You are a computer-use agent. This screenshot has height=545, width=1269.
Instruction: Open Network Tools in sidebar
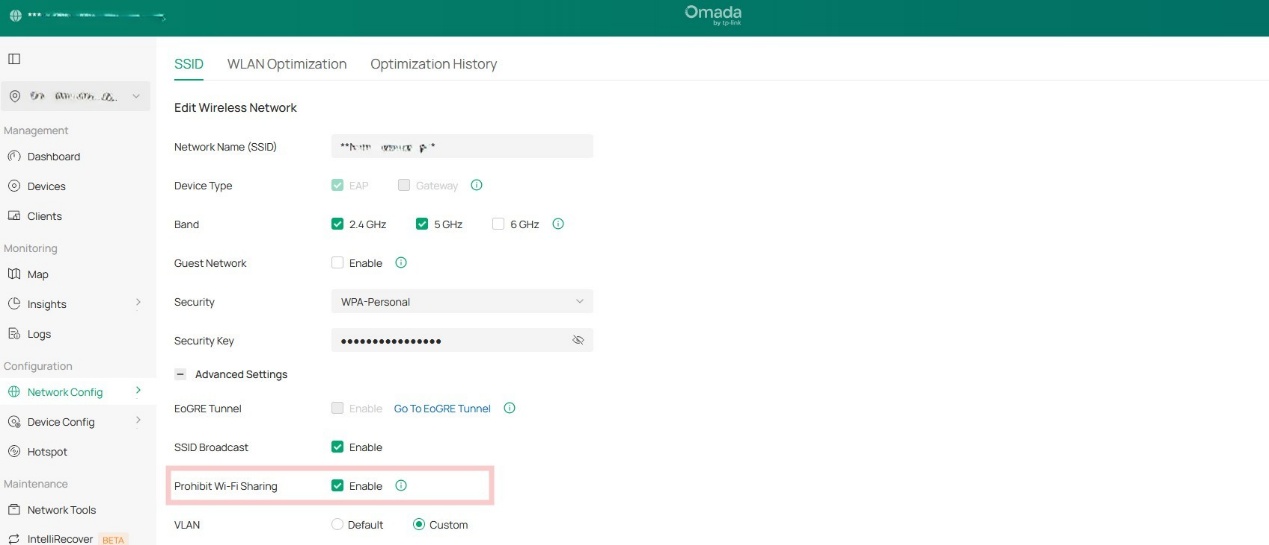(62, 510)
